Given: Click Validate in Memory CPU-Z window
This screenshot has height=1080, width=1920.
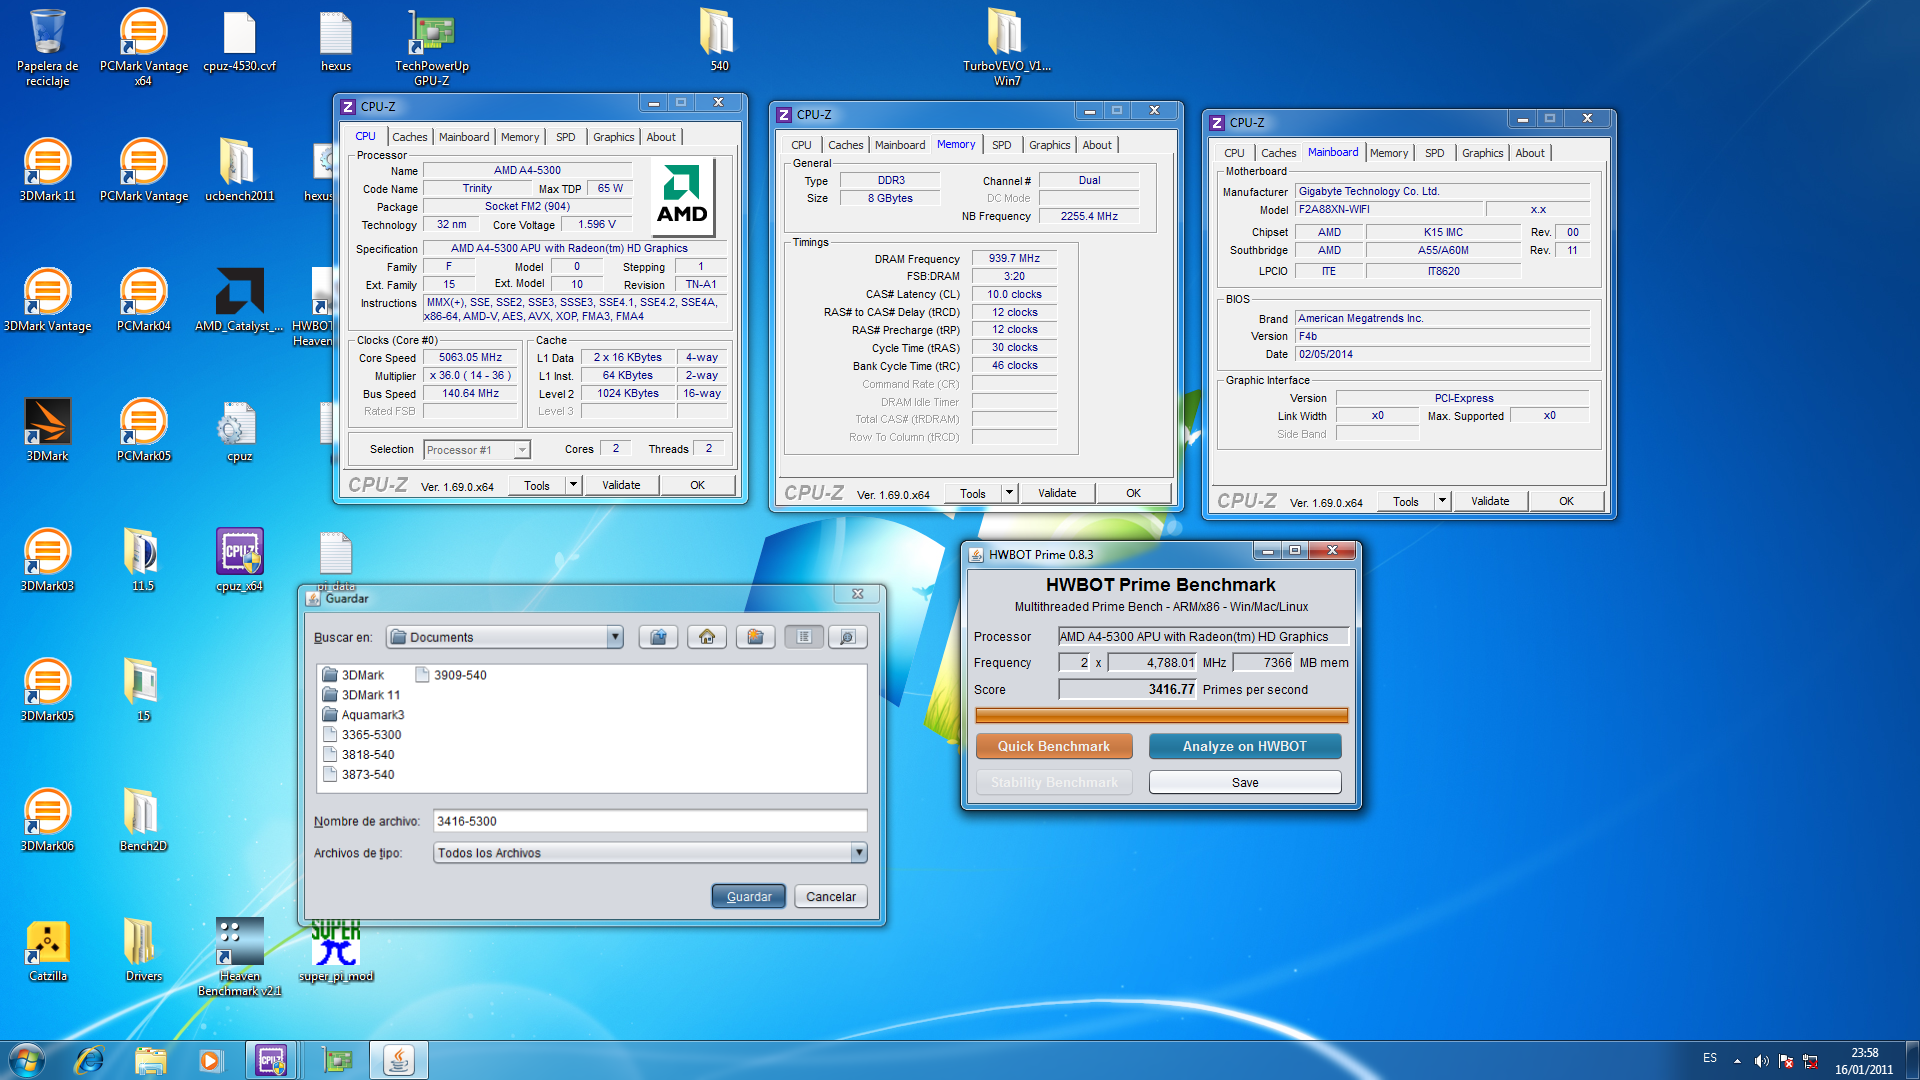Looking at the screenshot, I should tap(1057, 493).
